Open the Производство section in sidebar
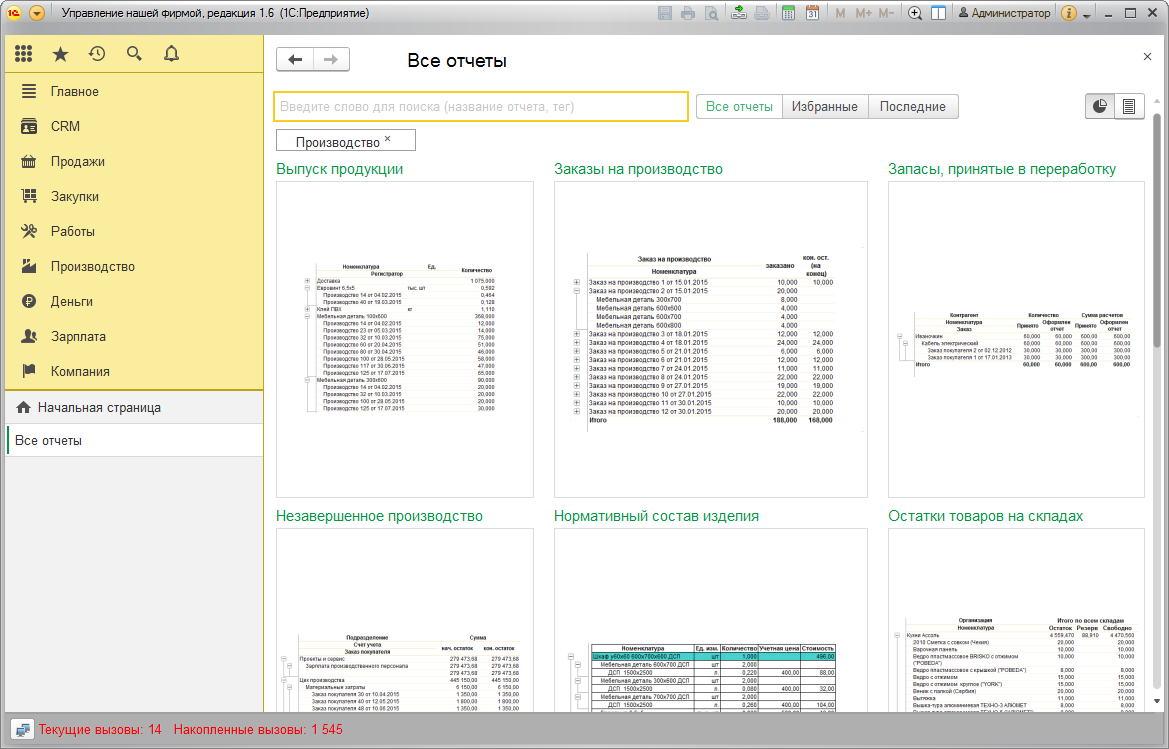The width and height of the screenshot is (1169, 749). tap(134, 267)
